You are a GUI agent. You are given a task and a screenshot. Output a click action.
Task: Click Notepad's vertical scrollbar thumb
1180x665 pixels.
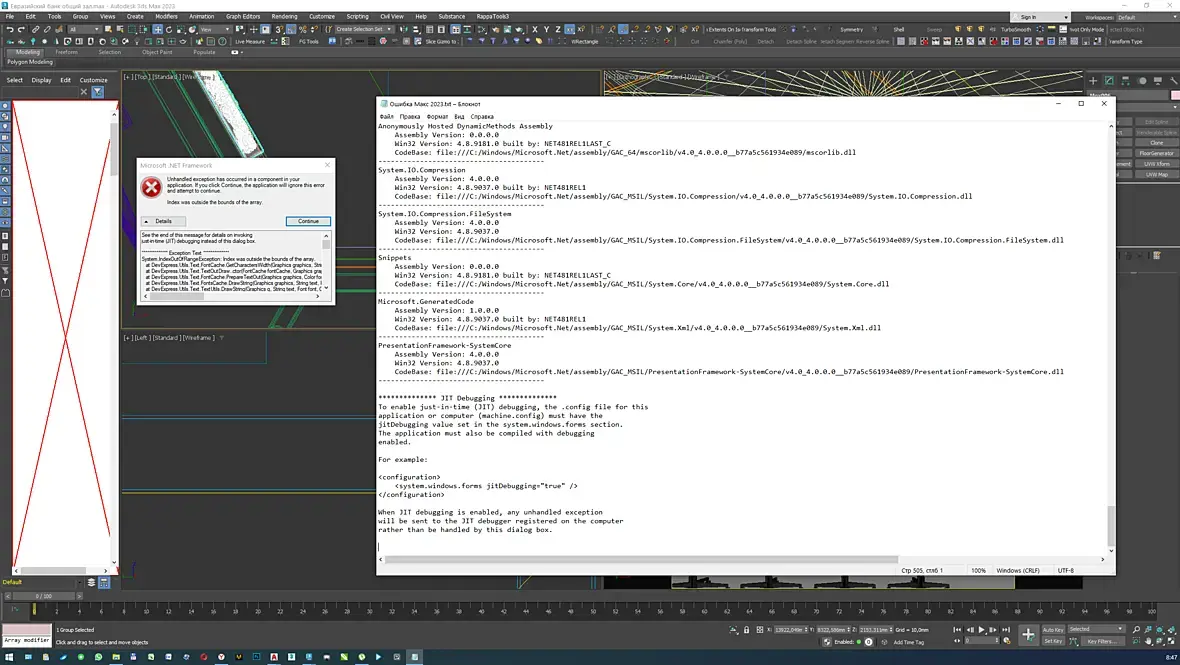(1111, 526)
